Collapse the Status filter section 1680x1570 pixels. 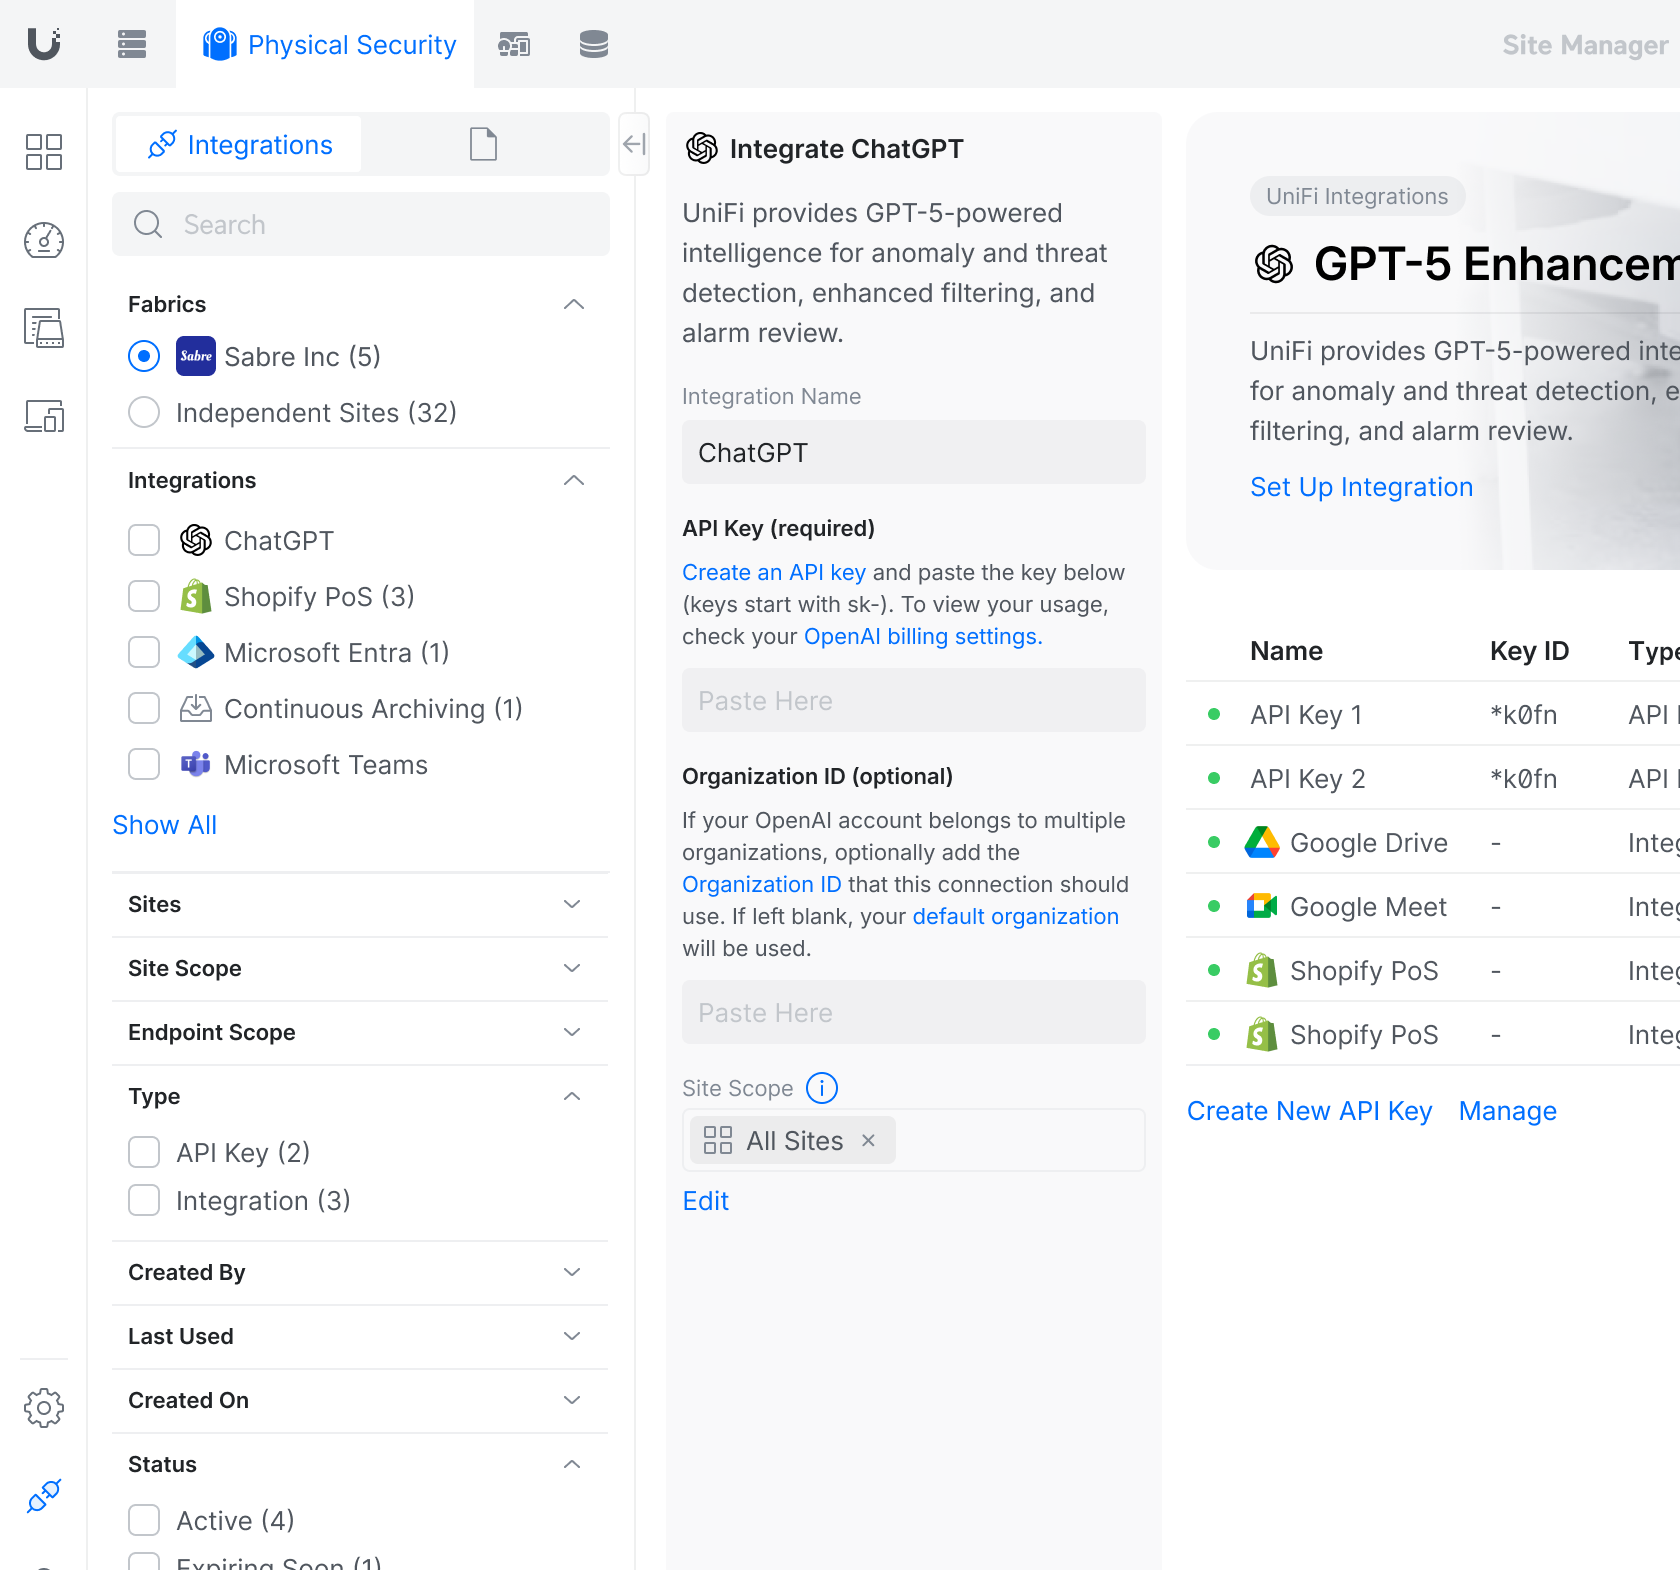(x=573, y=1464)
